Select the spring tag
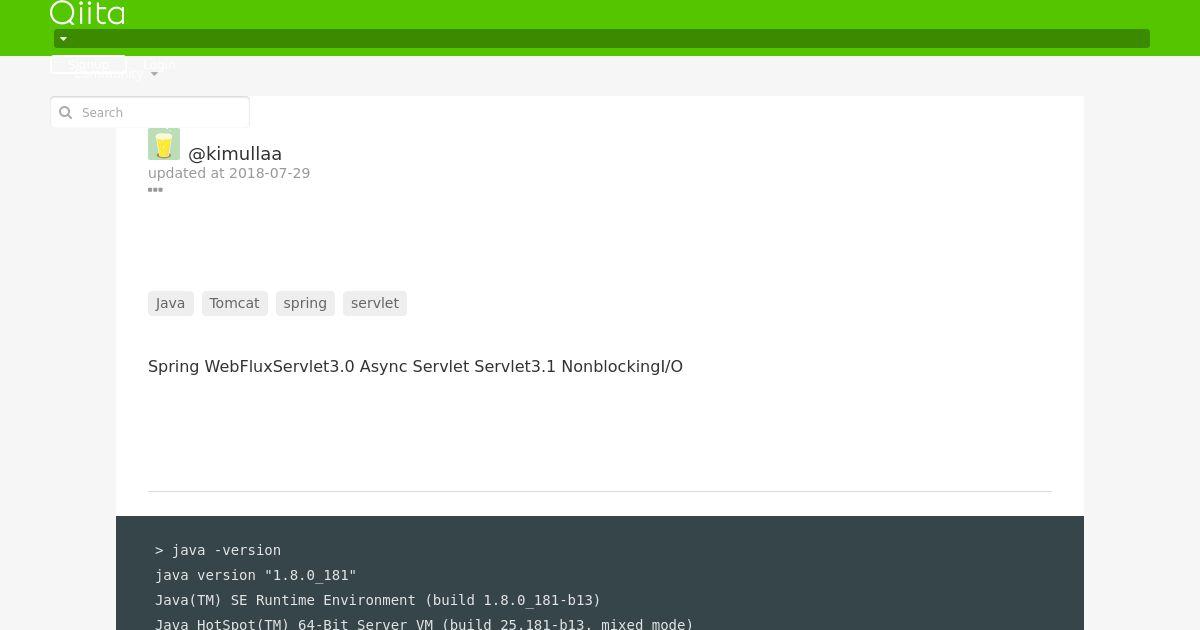 point(305,303)
